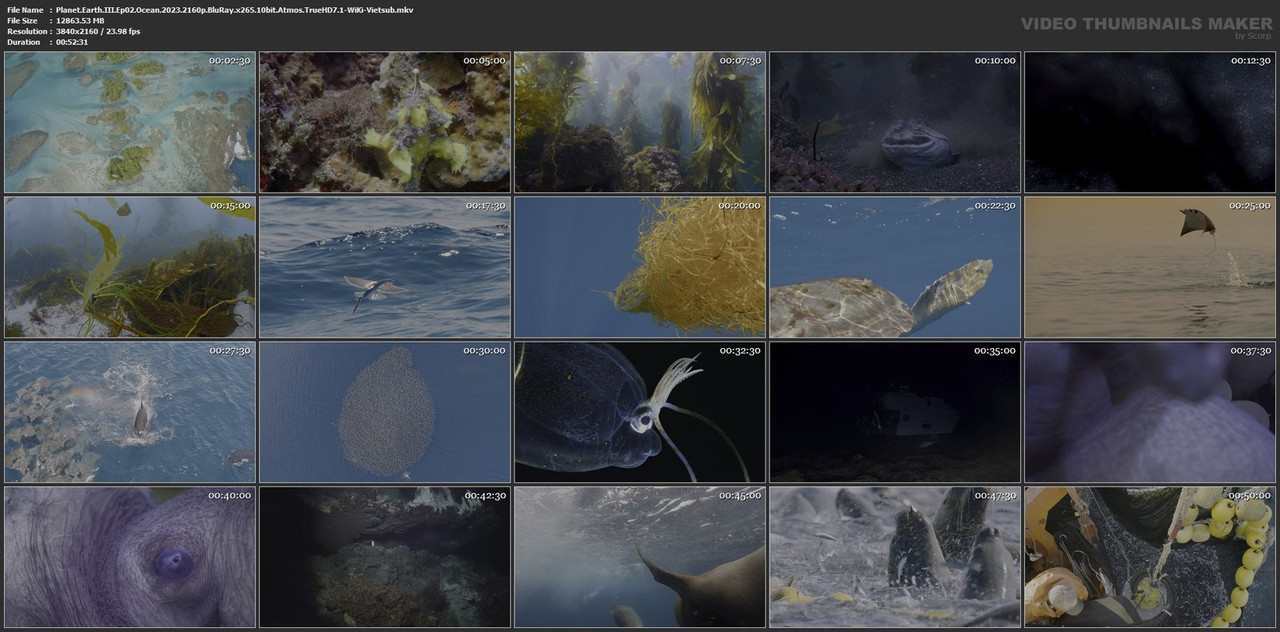Select the thumbnail at 00:05:00

(x=385, y=122)
